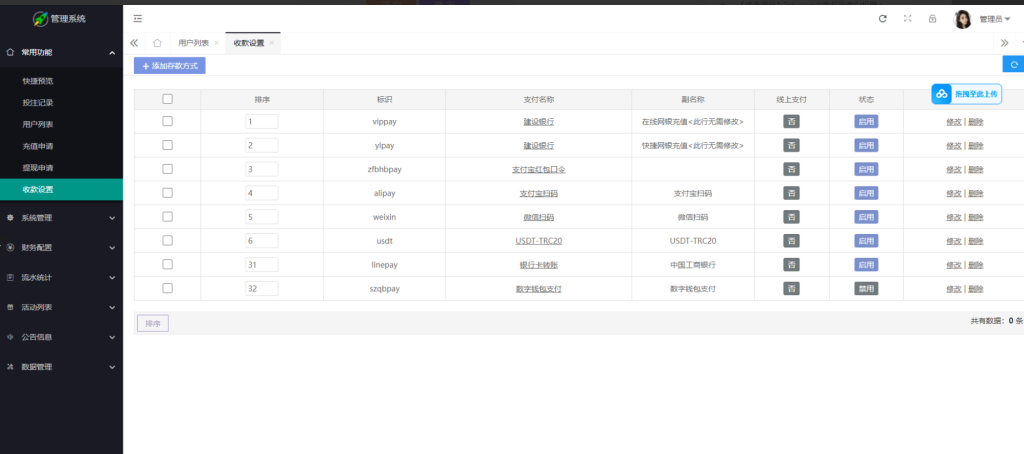The width and height of the screenshot is (1024, 454).
Task: Close the 收款设置 tab
Action: point(272,43)
